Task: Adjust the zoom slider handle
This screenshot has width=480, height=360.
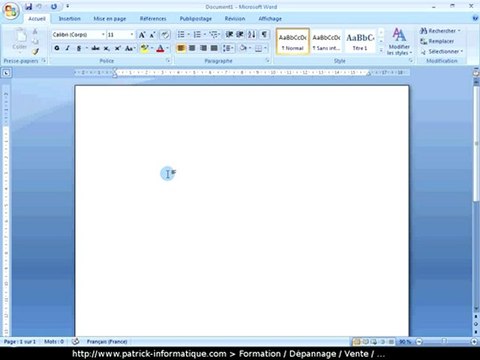Action: pos(444,341)
